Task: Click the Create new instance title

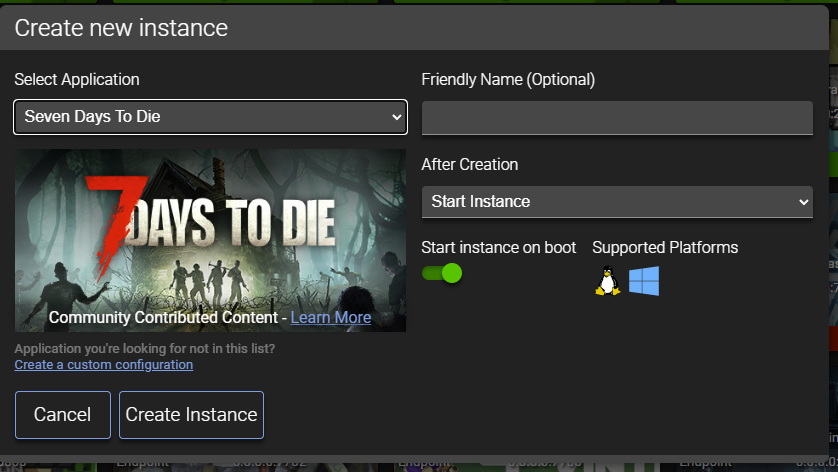Action: (x=121, y=28)
